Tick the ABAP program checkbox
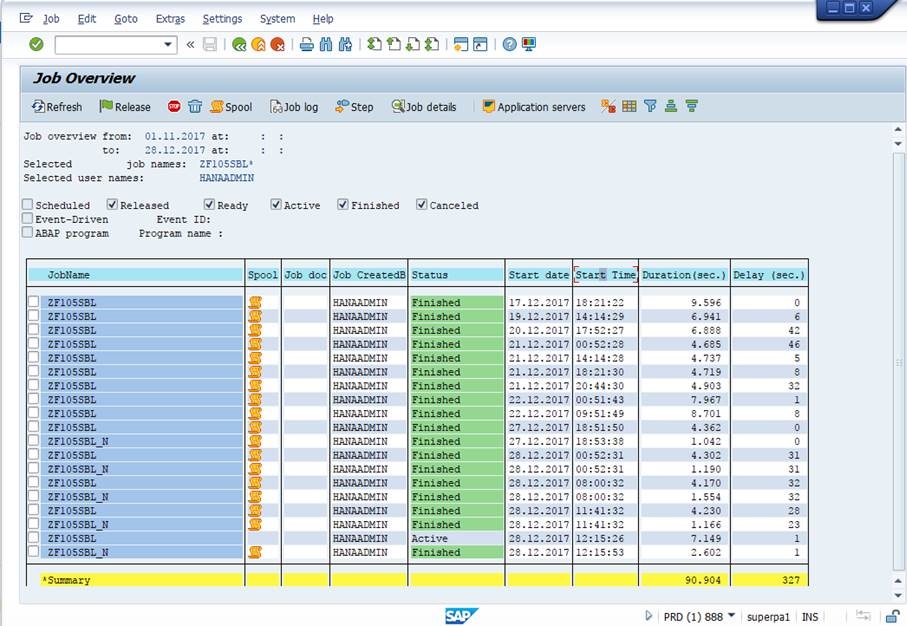This screenshot has width=907, height=626. pos(27,232)
